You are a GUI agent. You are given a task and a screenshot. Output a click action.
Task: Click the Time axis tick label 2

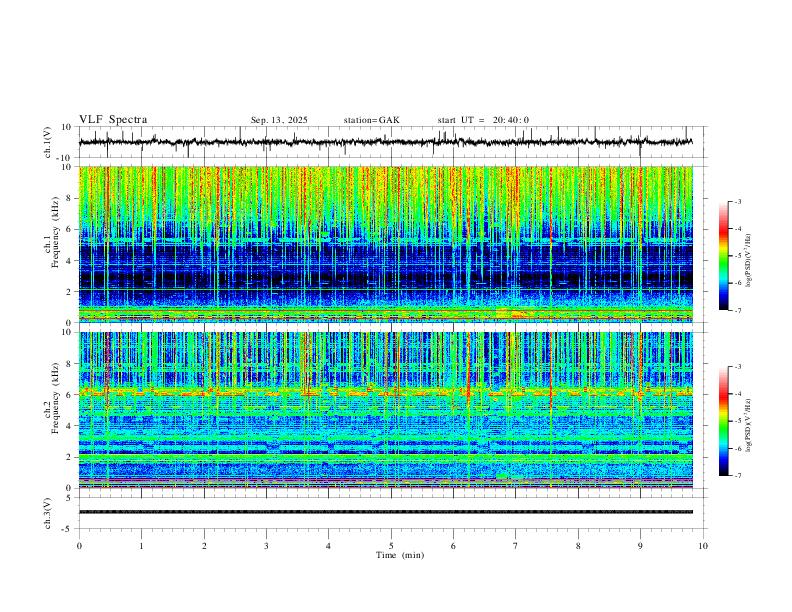click(x=204, y=546)
